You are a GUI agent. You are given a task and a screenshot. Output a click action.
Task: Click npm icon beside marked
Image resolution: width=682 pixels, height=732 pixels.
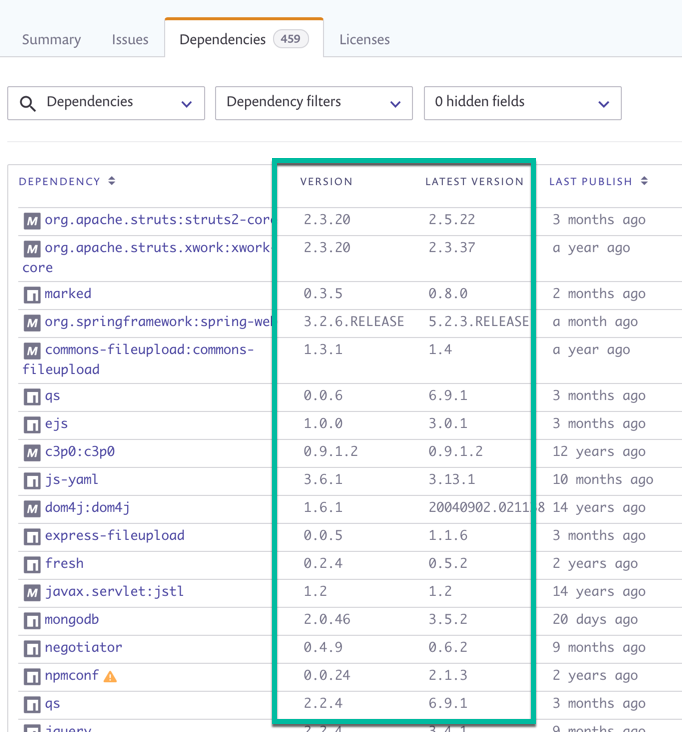coord(32,296)
